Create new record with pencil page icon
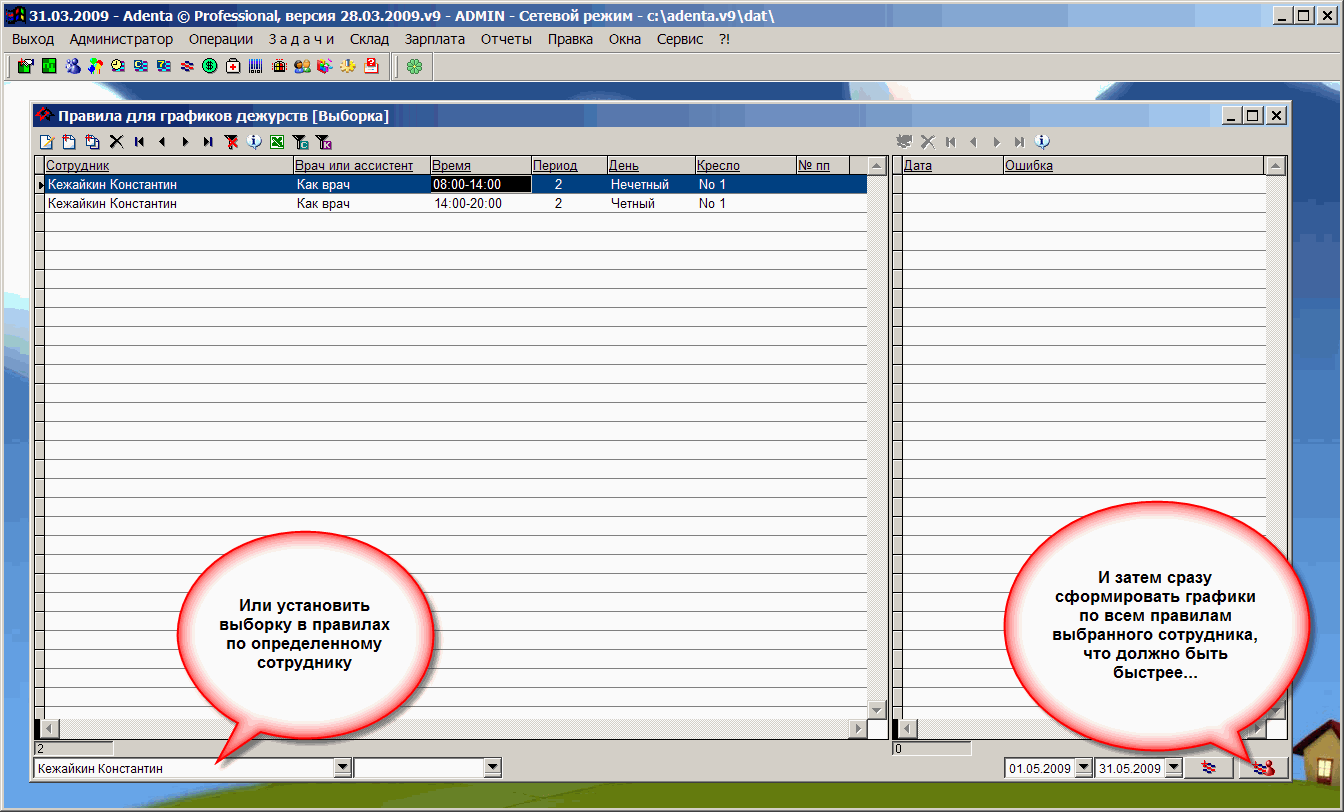1344x812 pixels. [x=46, y=142]
